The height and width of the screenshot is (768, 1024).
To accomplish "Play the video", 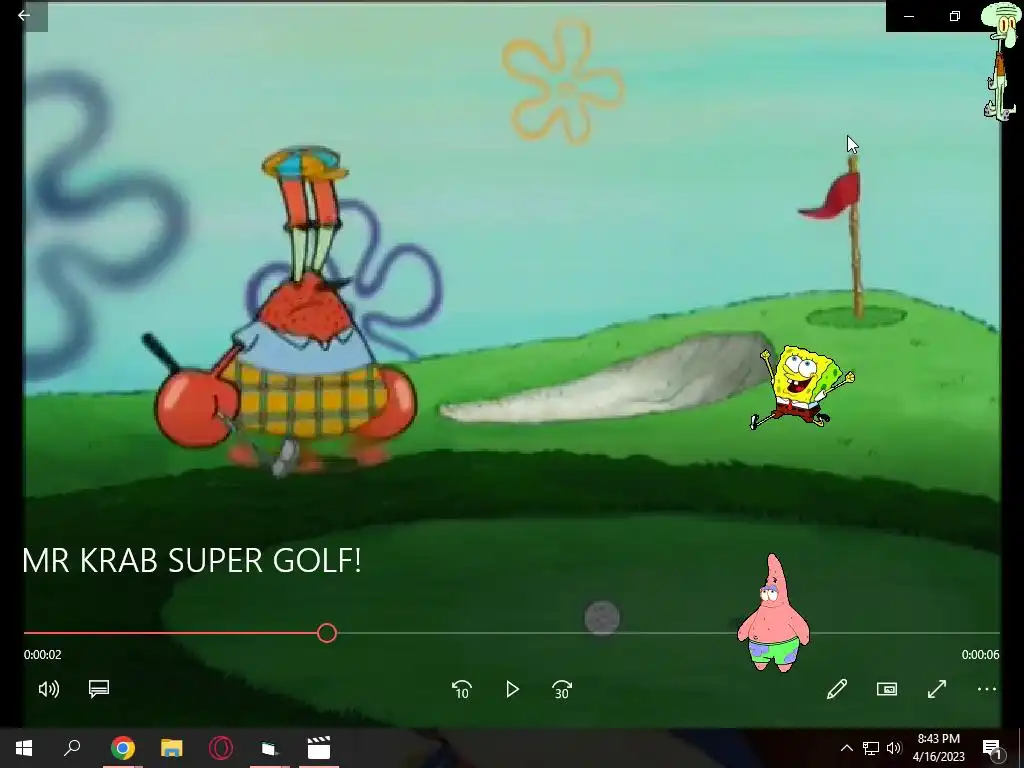I will tap(512, 690).
